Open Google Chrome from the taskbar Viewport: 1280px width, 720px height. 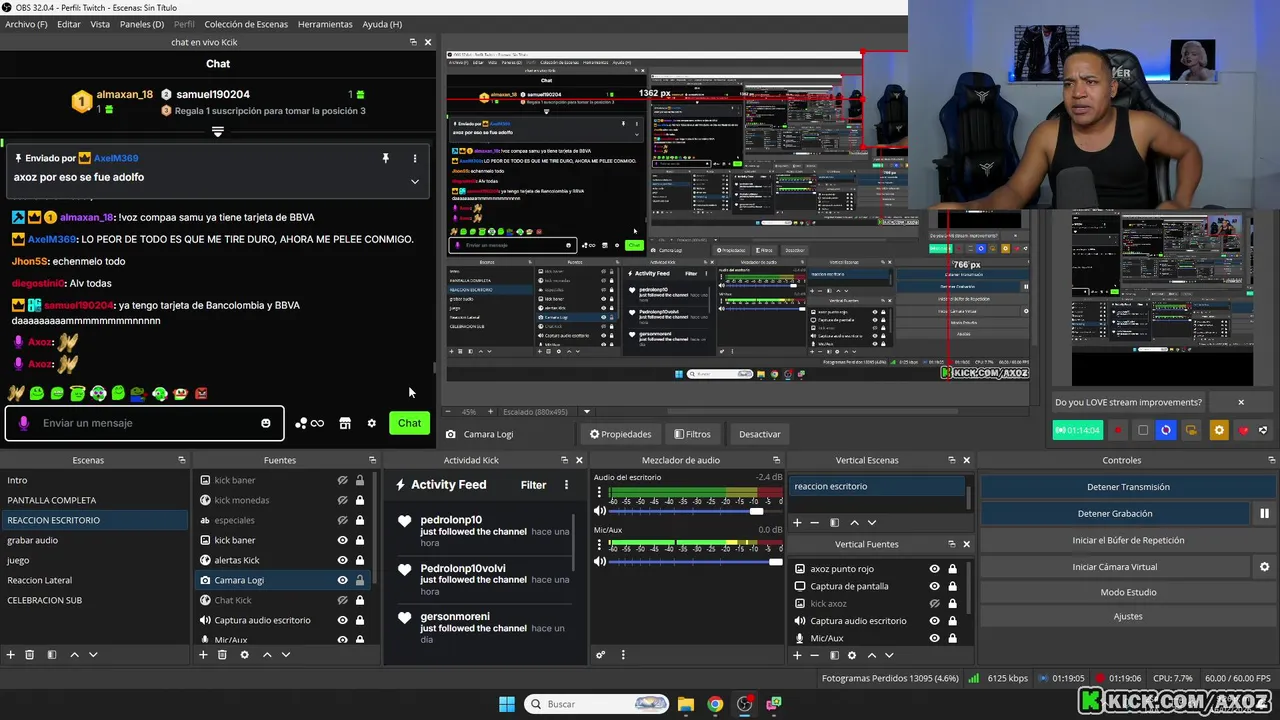click(x=715, y=704)
